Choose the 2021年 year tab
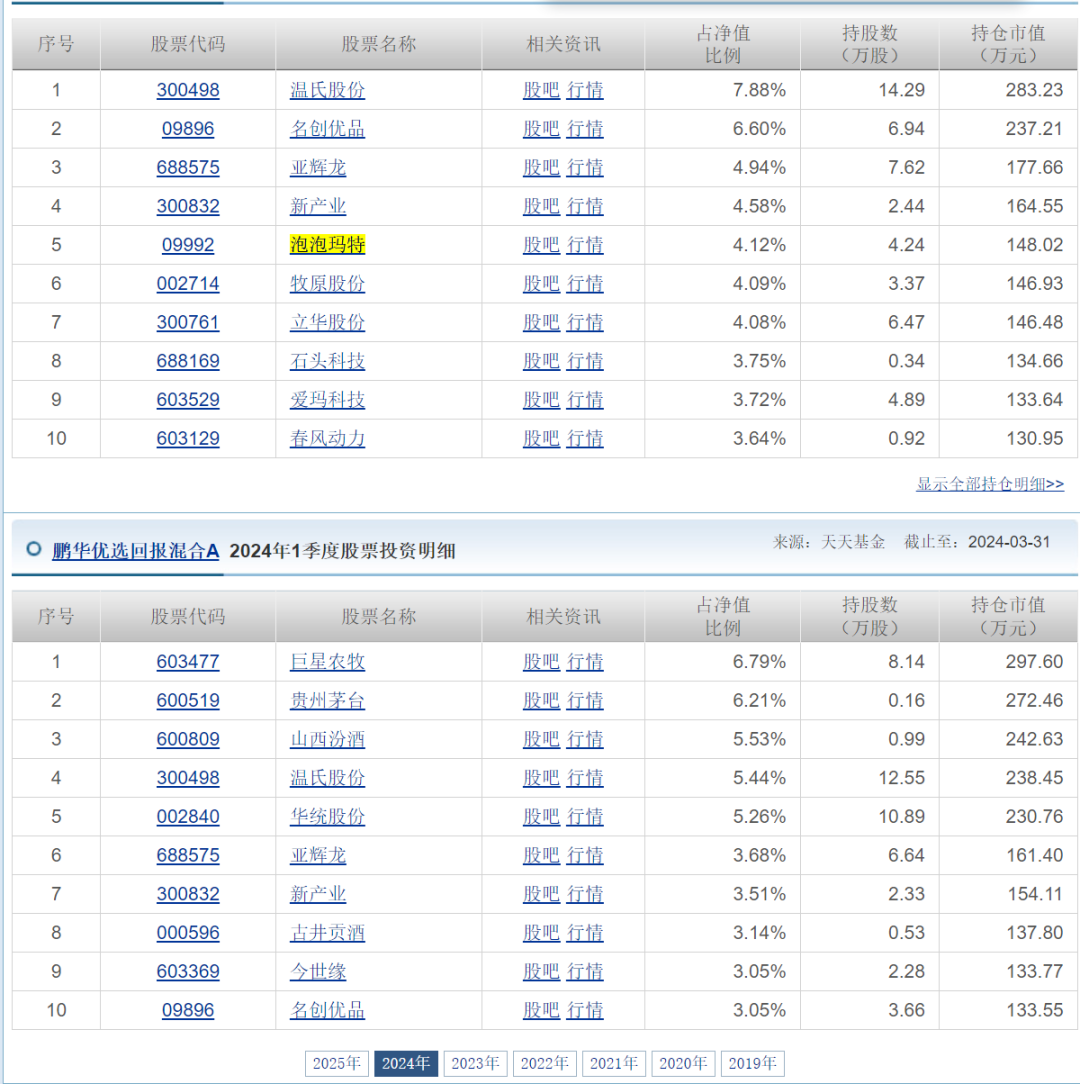Image resolution: width=1080 pixels, height=1084 pixels. pos(613,1063)
